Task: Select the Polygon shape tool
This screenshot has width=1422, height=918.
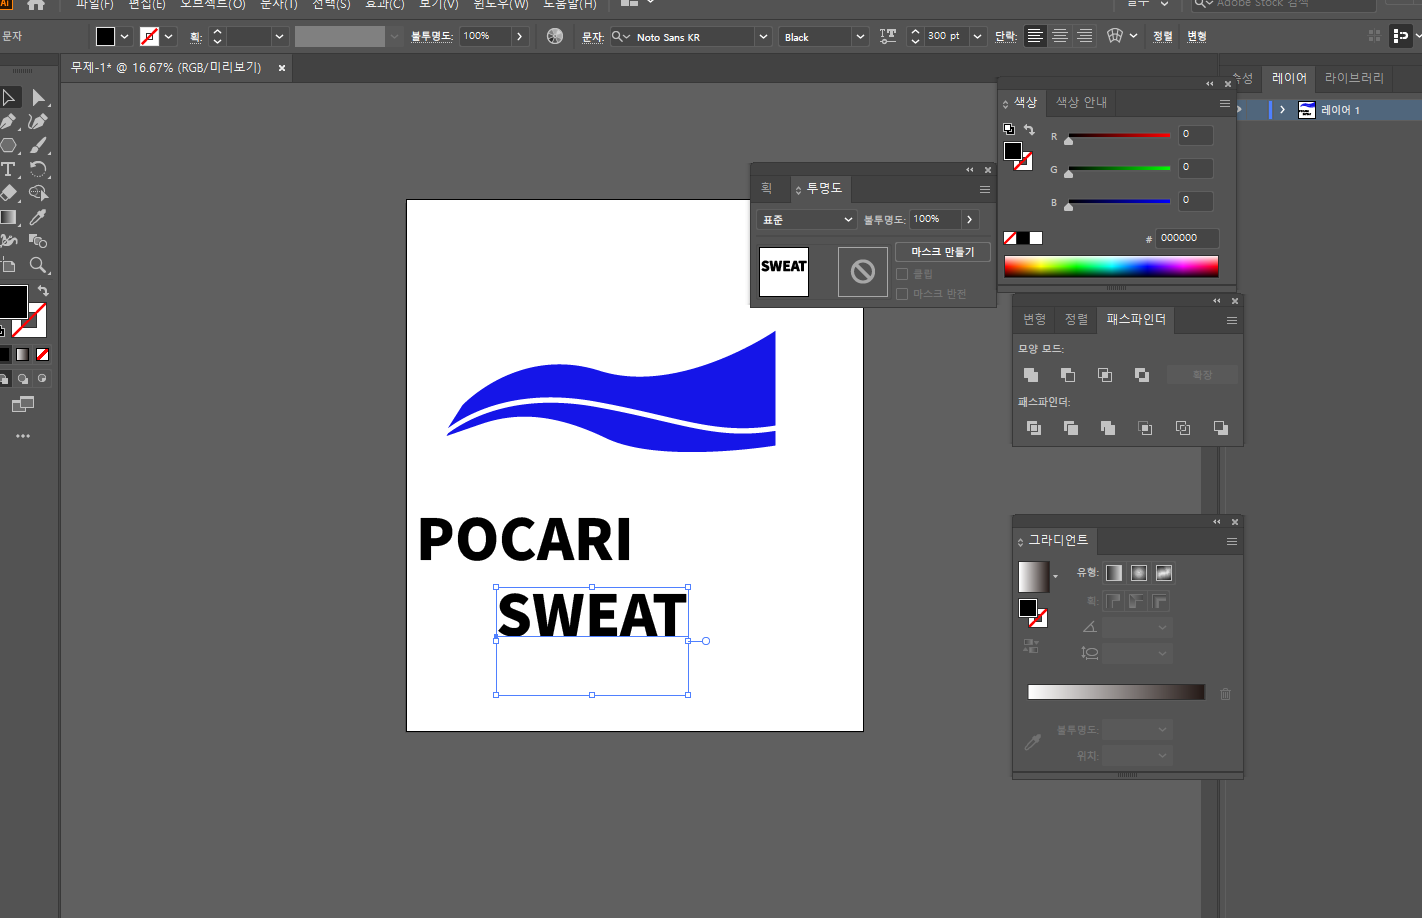Action: tap(9, 145)
